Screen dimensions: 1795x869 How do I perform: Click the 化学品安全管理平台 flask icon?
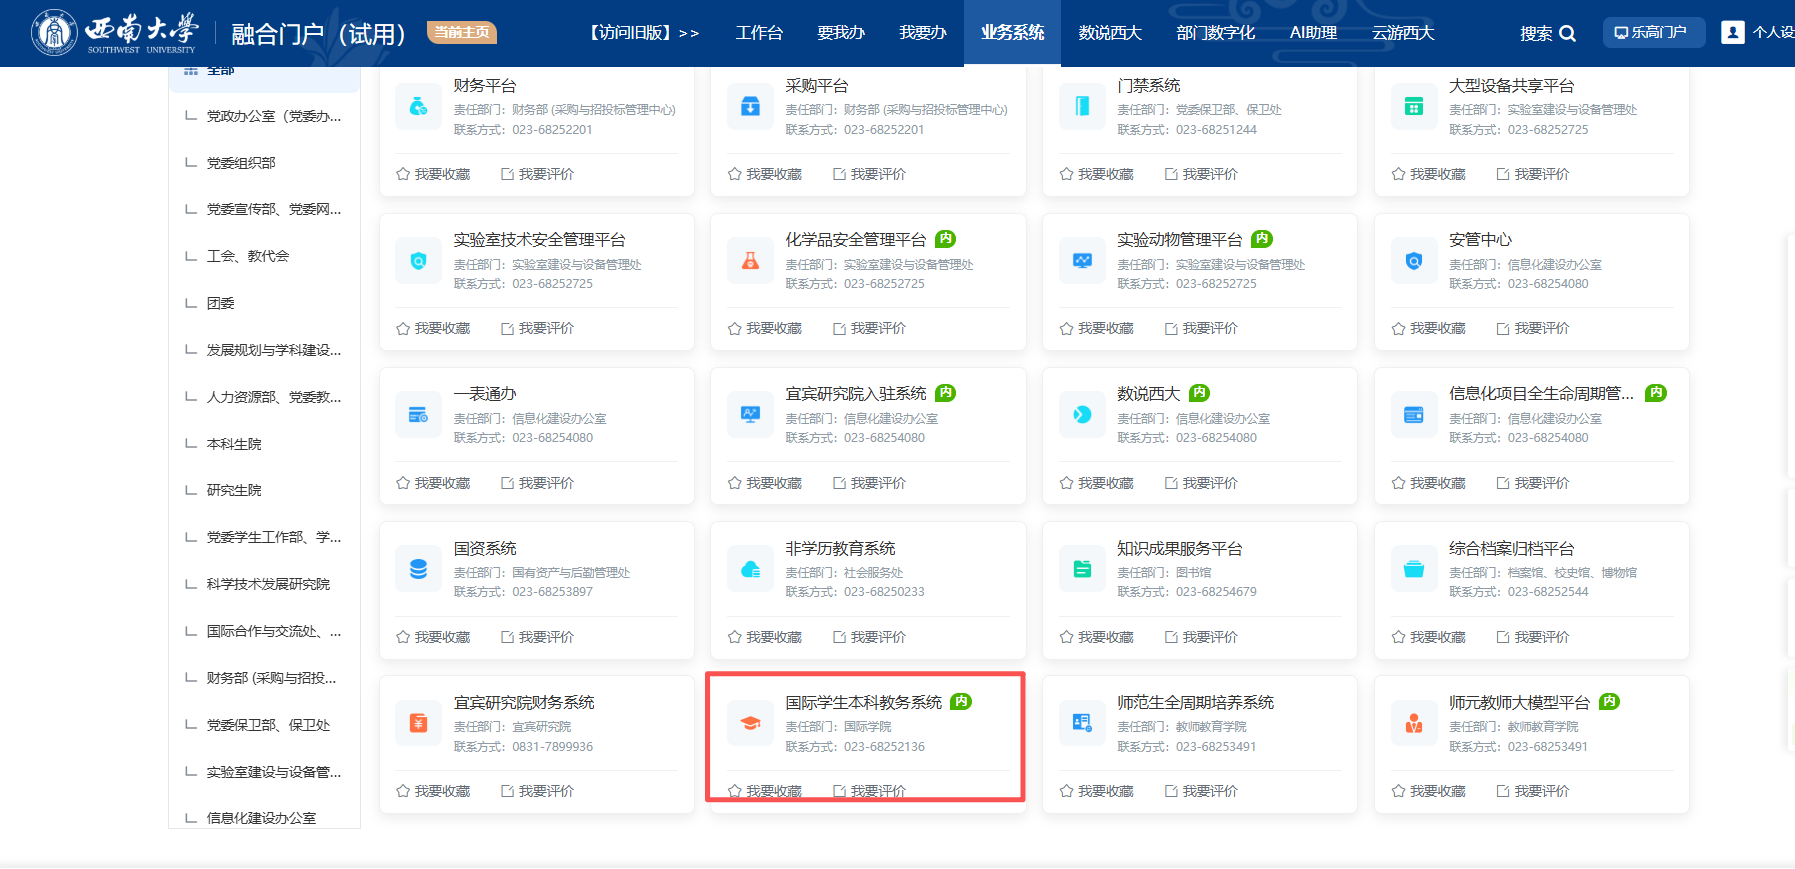pyautogui.click(x=750, y=261)
